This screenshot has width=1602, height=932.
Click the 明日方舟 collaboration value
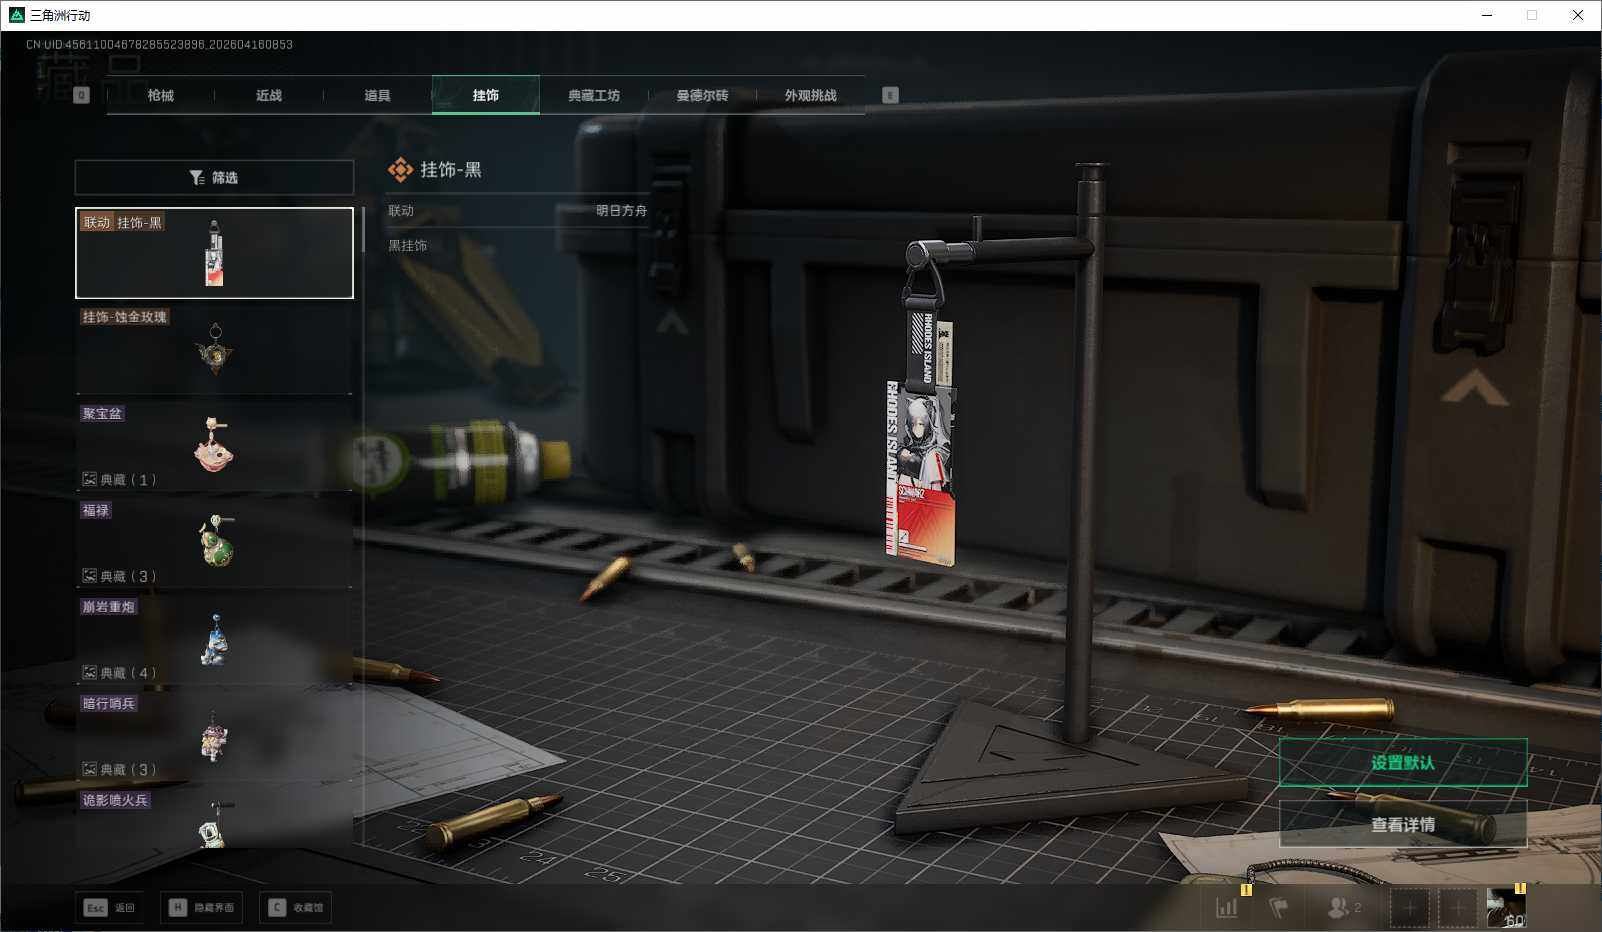click(x=621, y=211)
